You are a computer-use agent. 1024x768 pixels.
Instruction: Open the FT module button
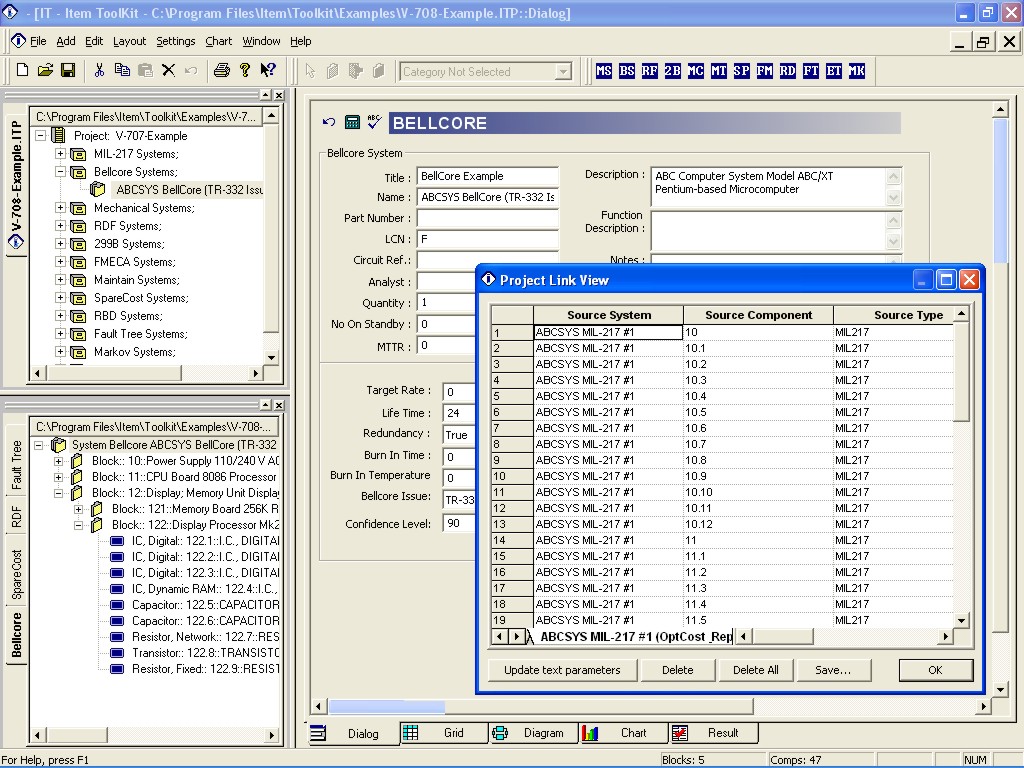tap(811, 71)
